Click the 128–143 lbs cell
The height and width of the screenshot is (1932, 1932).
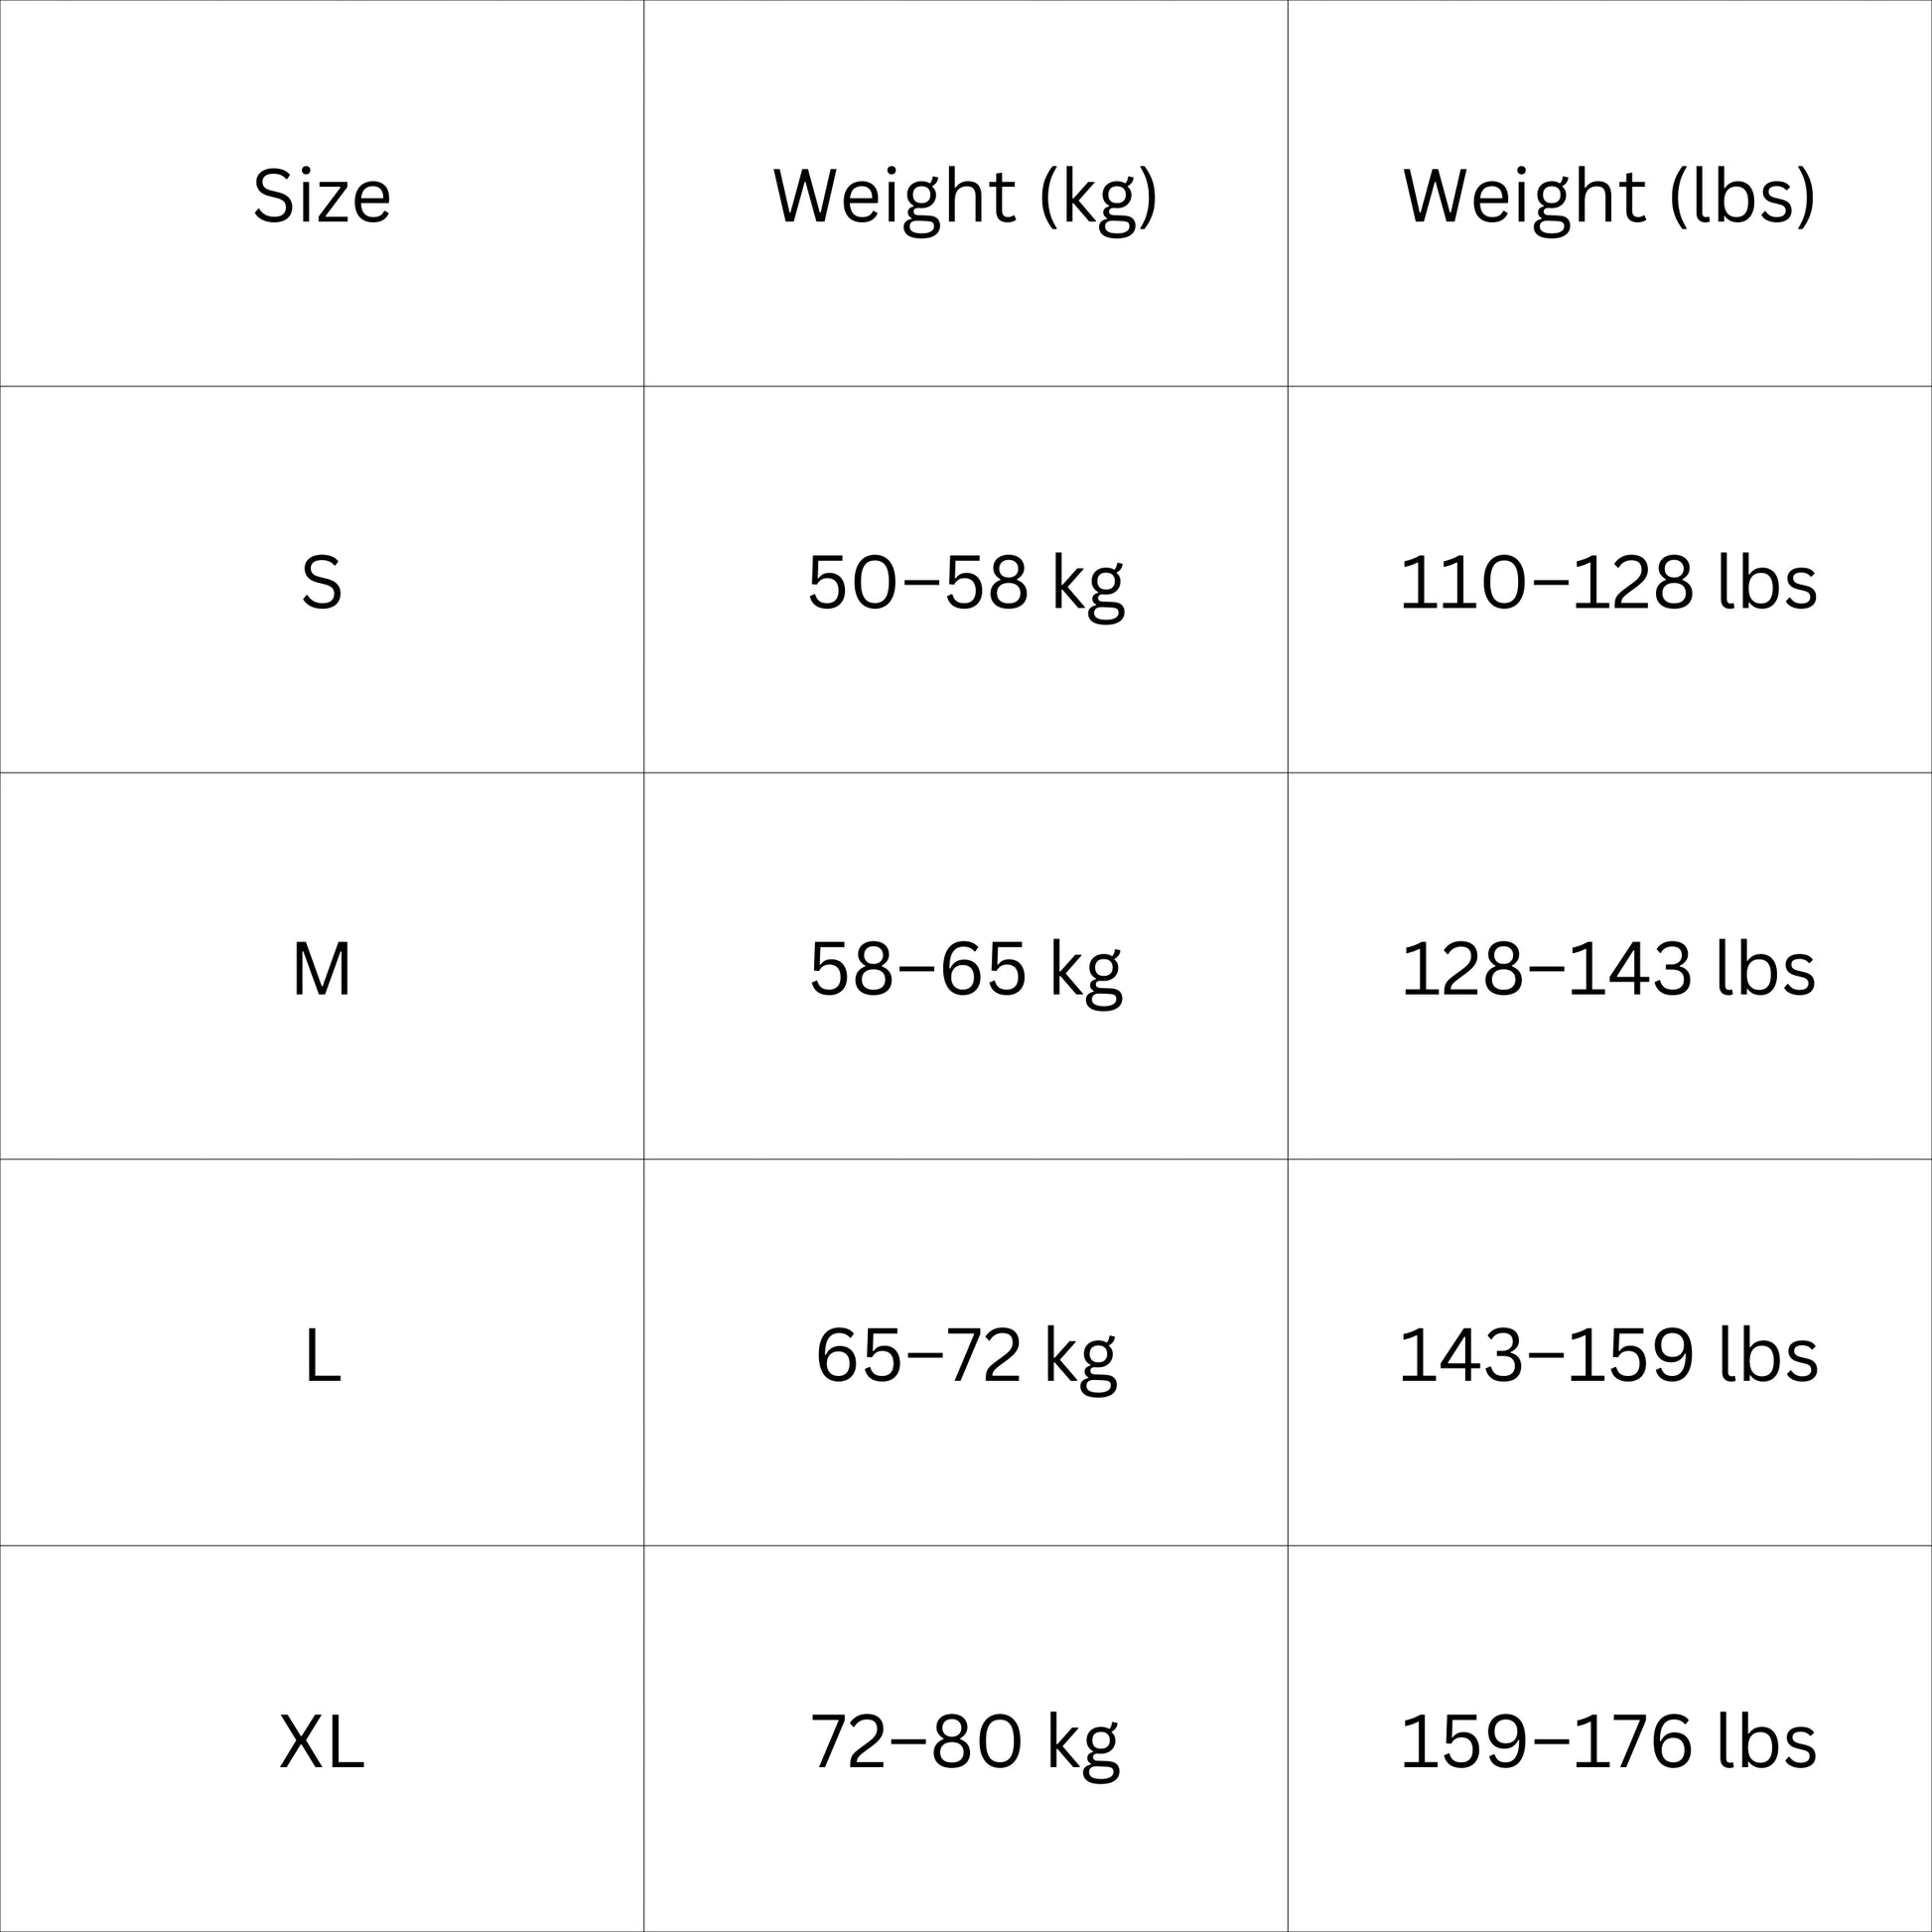1609,969
